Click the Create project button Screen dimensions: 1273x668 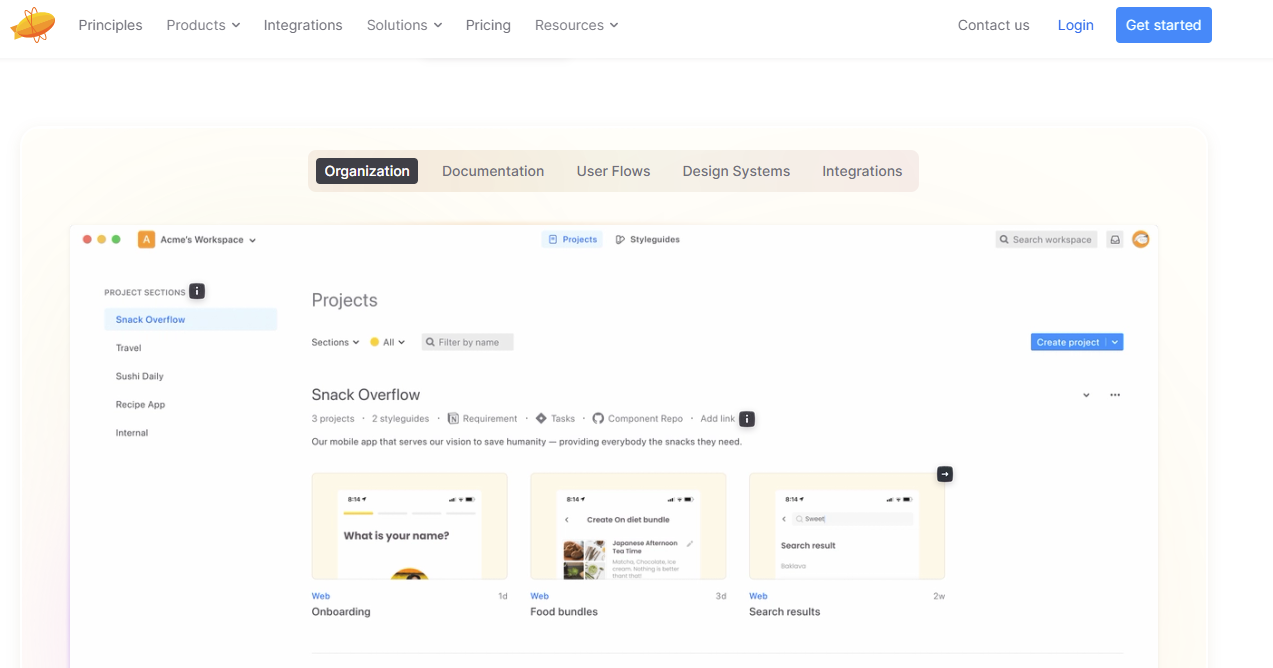1068,342
